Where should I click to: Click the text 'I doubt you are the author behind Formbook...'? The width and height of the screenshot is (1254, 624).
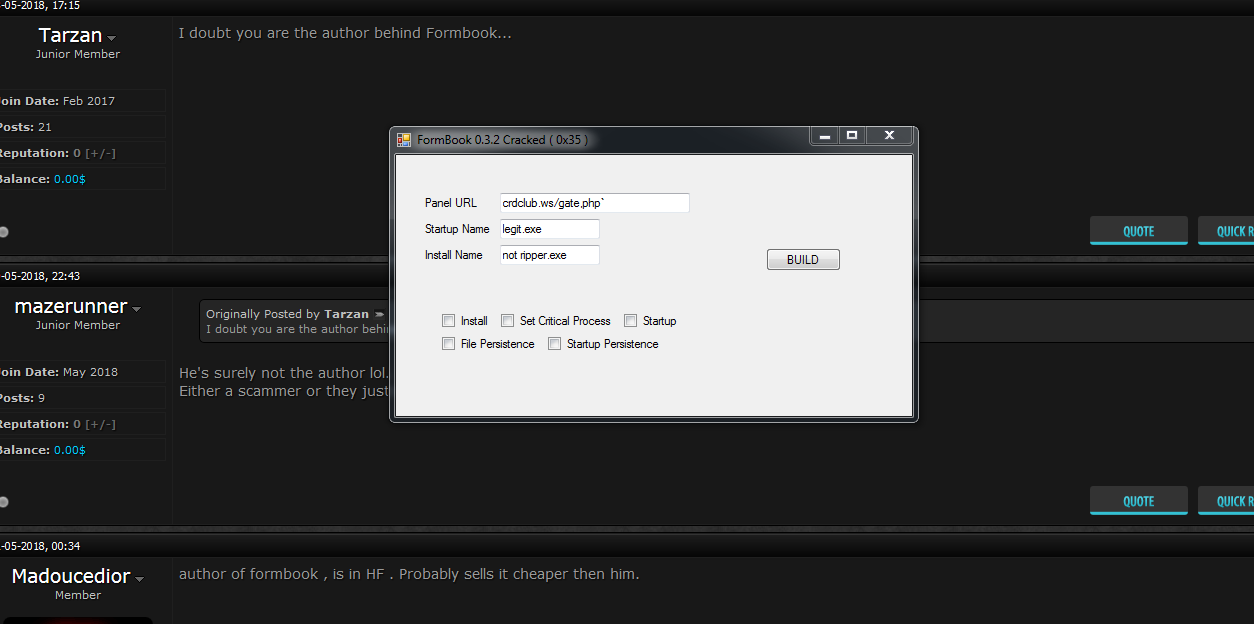click(x=345, y=33)
